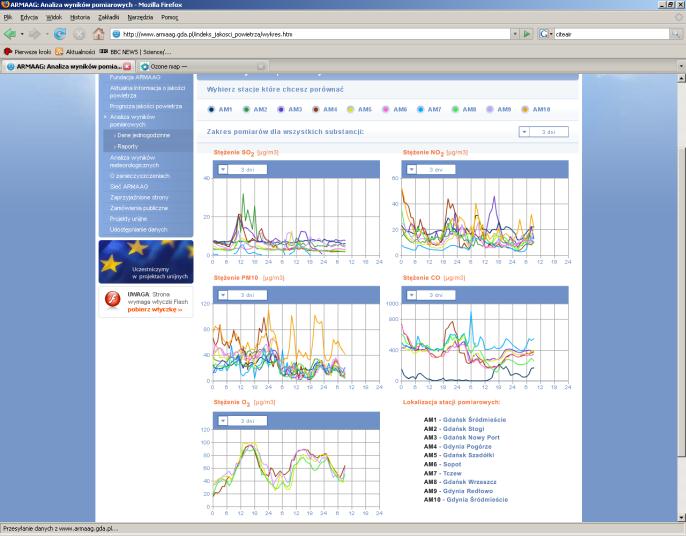
Task: Go to the Home page icon
Action: [x=98, y=34]
